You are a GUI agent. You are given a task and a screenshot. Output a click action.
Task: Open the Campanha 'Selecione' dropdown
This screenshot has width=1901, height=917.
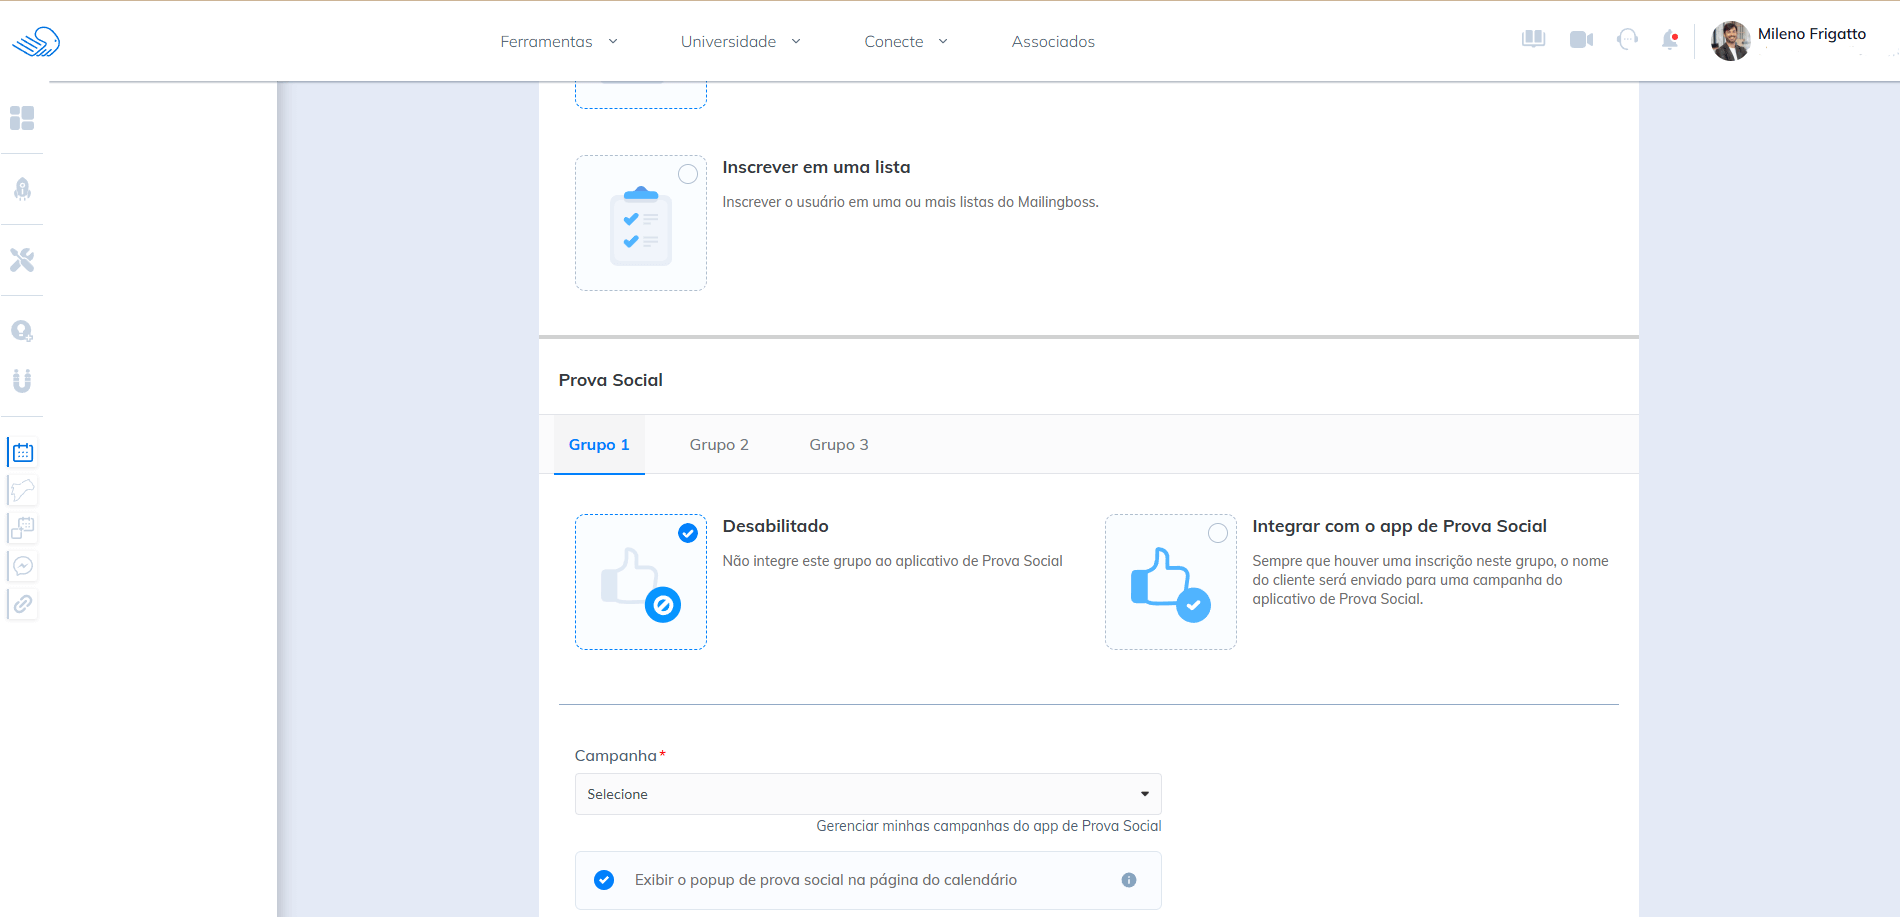coord(867,794)
